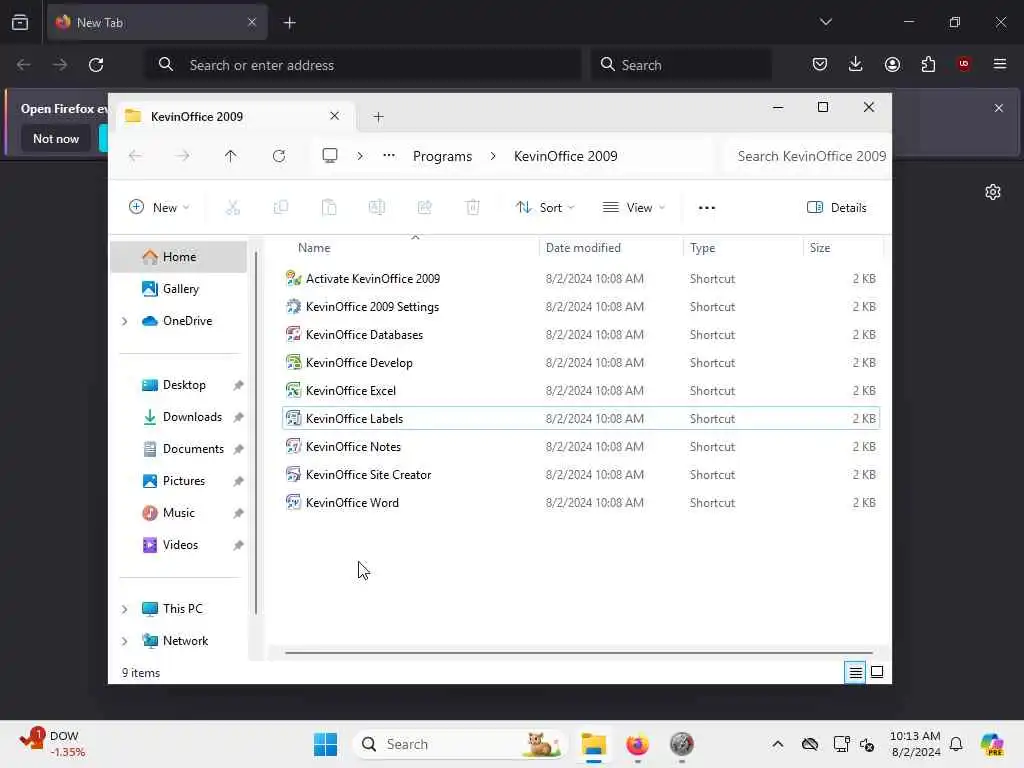Expand the This PC tree node
The height and width of the screenshot is (768, 1024).
click(124, 609)
